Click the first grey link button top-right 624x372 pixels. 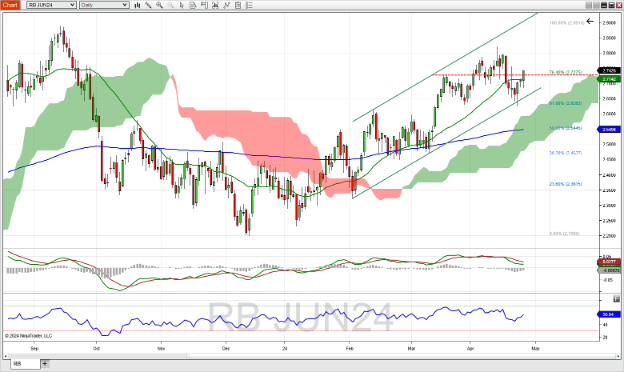point(589,5)
